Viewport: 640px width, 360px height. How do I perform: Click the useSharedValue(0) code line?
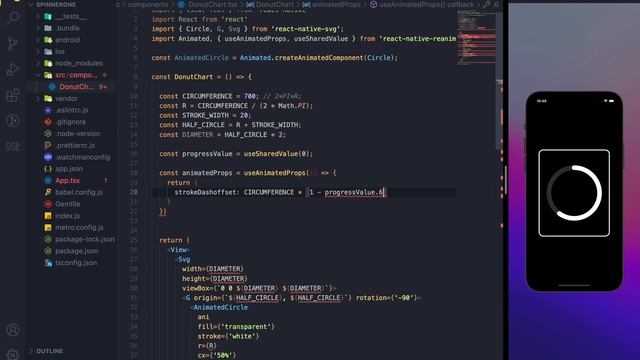(x=236, y=153)
